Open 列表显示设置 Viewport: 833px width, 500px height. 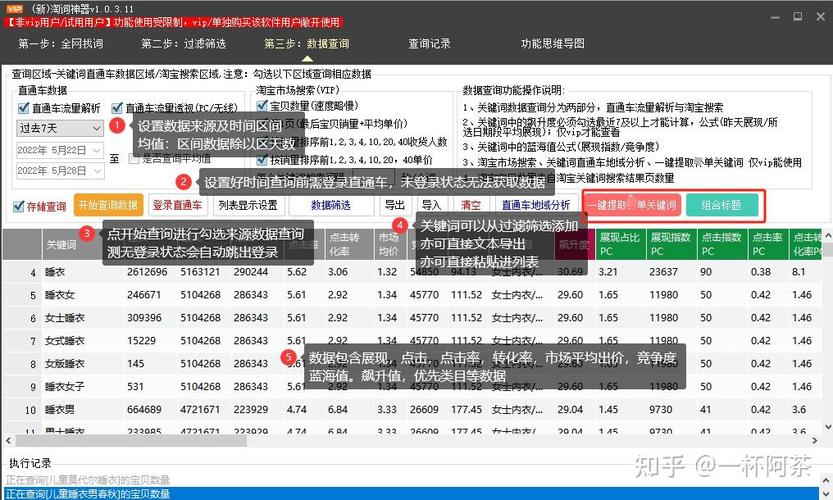pos(248,205)
